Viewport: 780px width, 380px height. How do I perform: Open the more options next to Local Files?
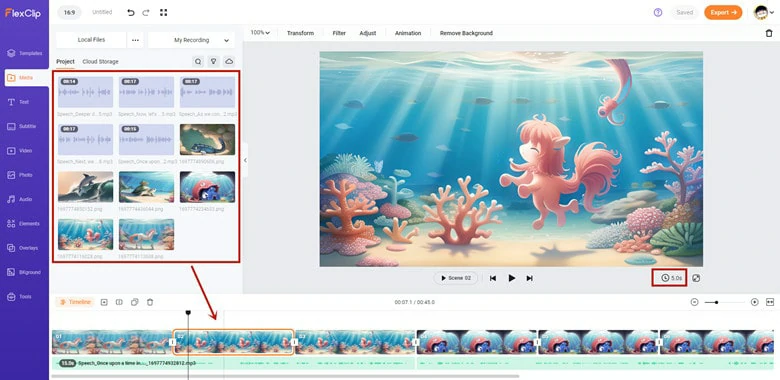point(135,40)
